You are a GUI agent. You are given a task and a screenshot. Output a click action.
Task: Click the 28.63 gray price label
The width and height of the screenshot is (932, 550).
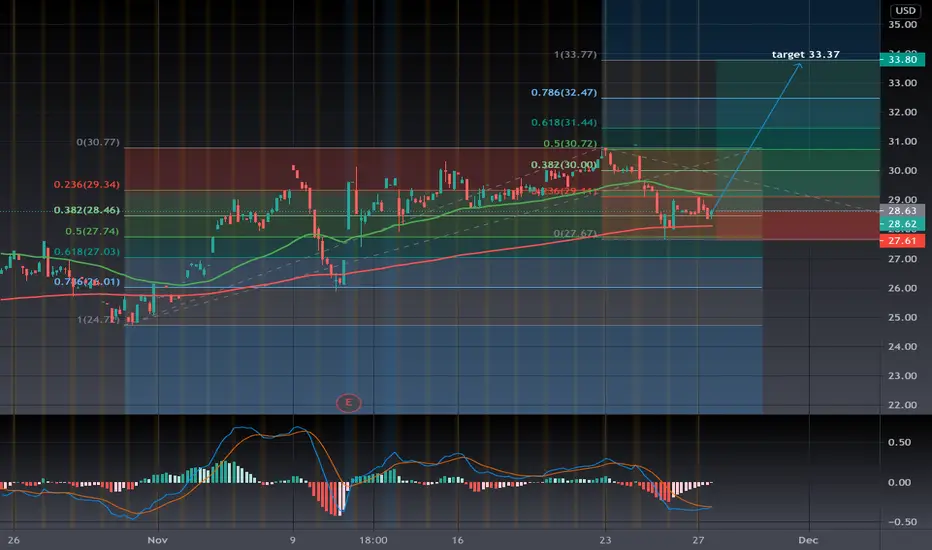[x=902, y=210]
